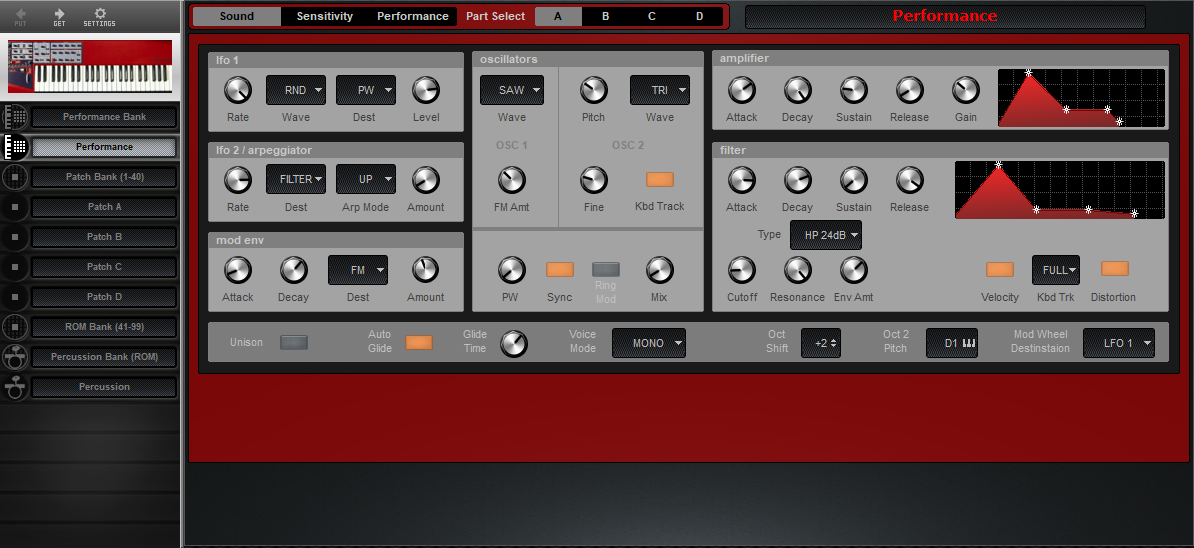
Task: Click the Percussion Bank (ROM) drum icon
Action: point(15,357)
